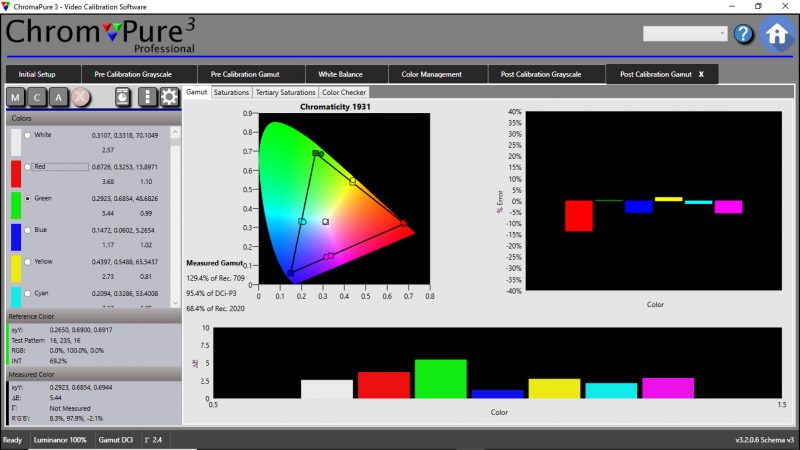The height and width of the screenshot is (450, 800).
Task: Select the White color radio button
Action: [27, 135]
